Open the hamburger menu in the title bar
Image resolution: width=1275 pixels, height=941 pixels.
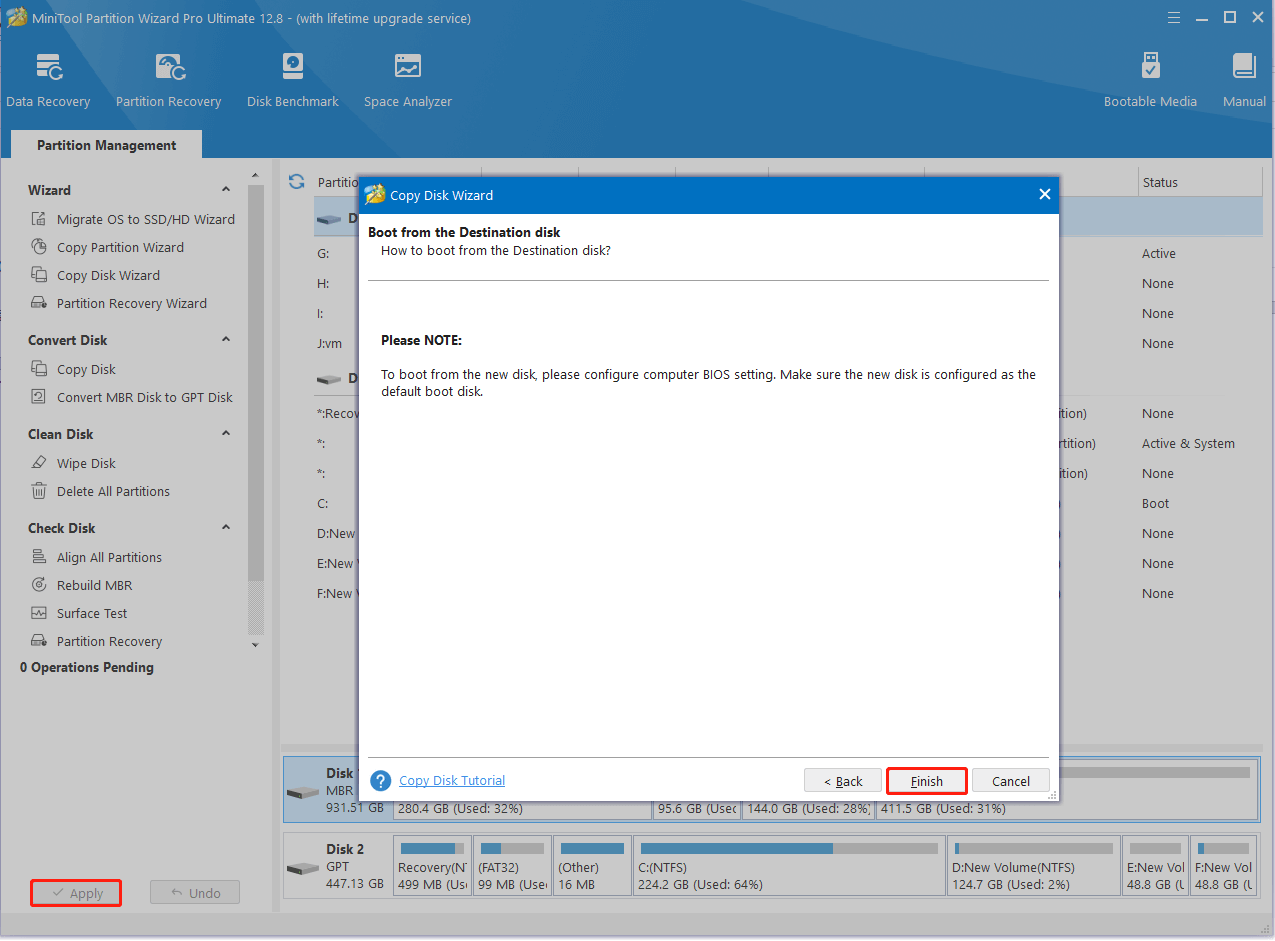pos(1173,17)
